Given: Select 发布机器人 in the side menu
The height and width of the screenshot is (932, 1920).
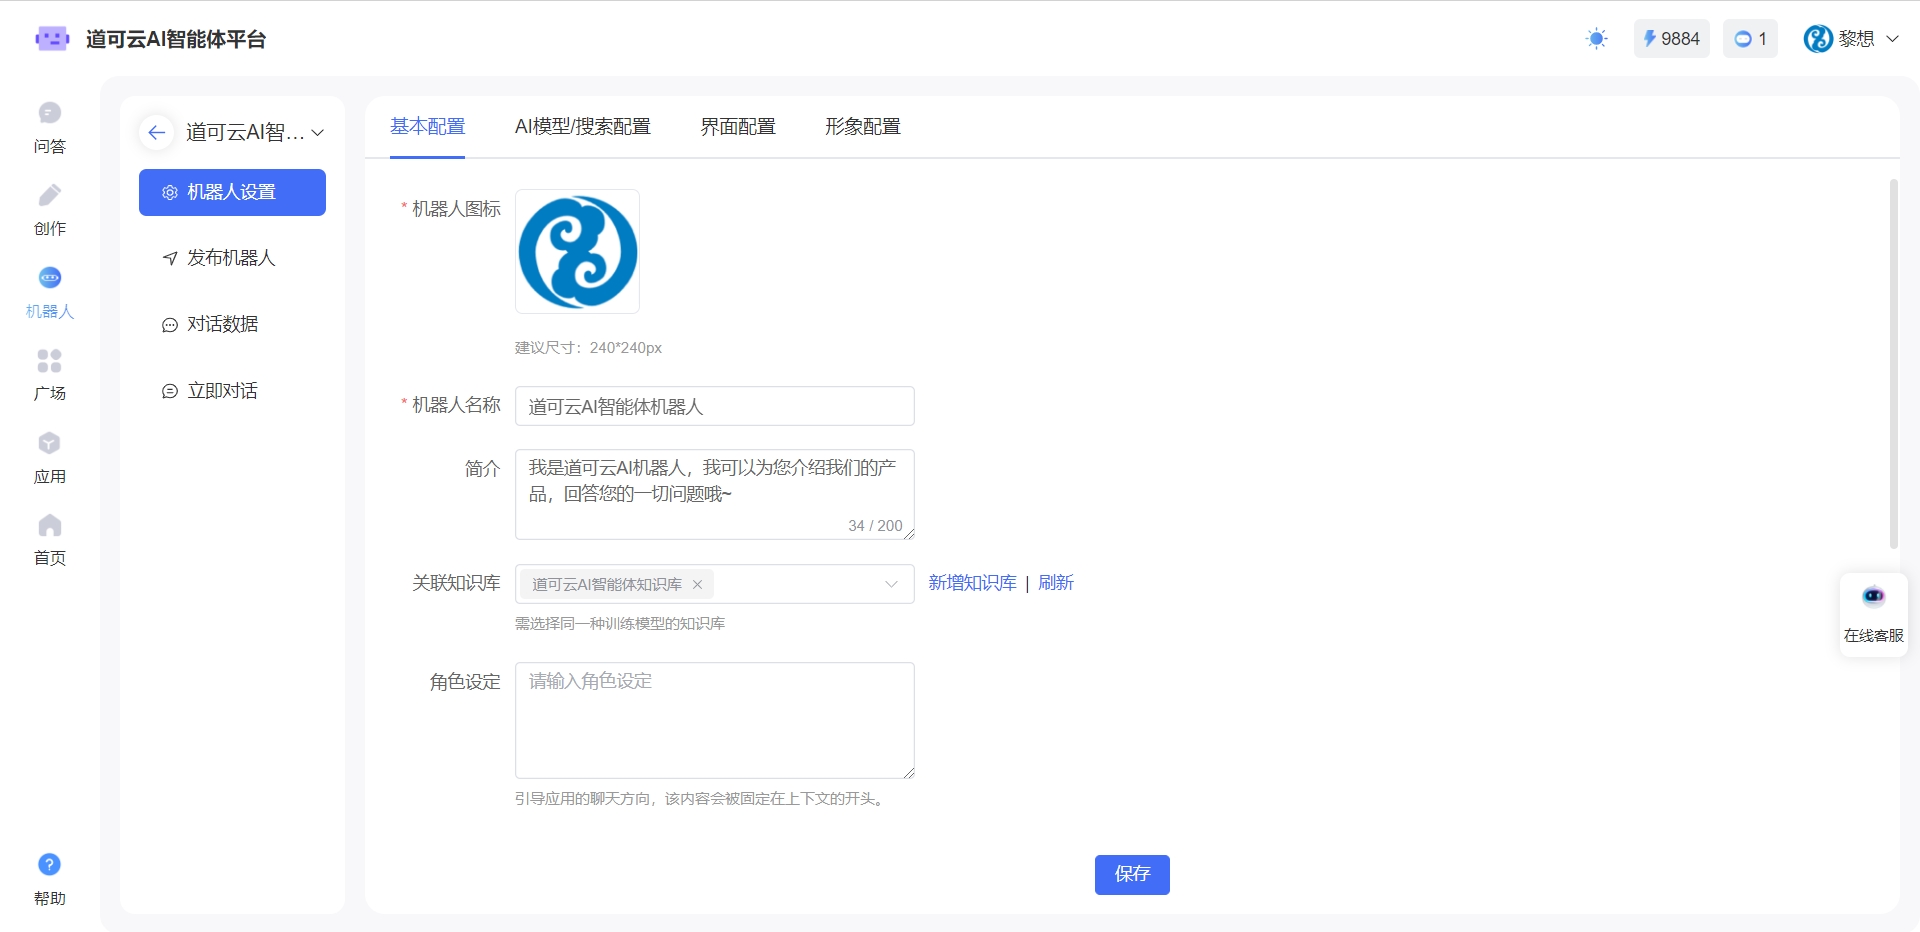Looking at the screenshot, I should [x=231, y=258].
